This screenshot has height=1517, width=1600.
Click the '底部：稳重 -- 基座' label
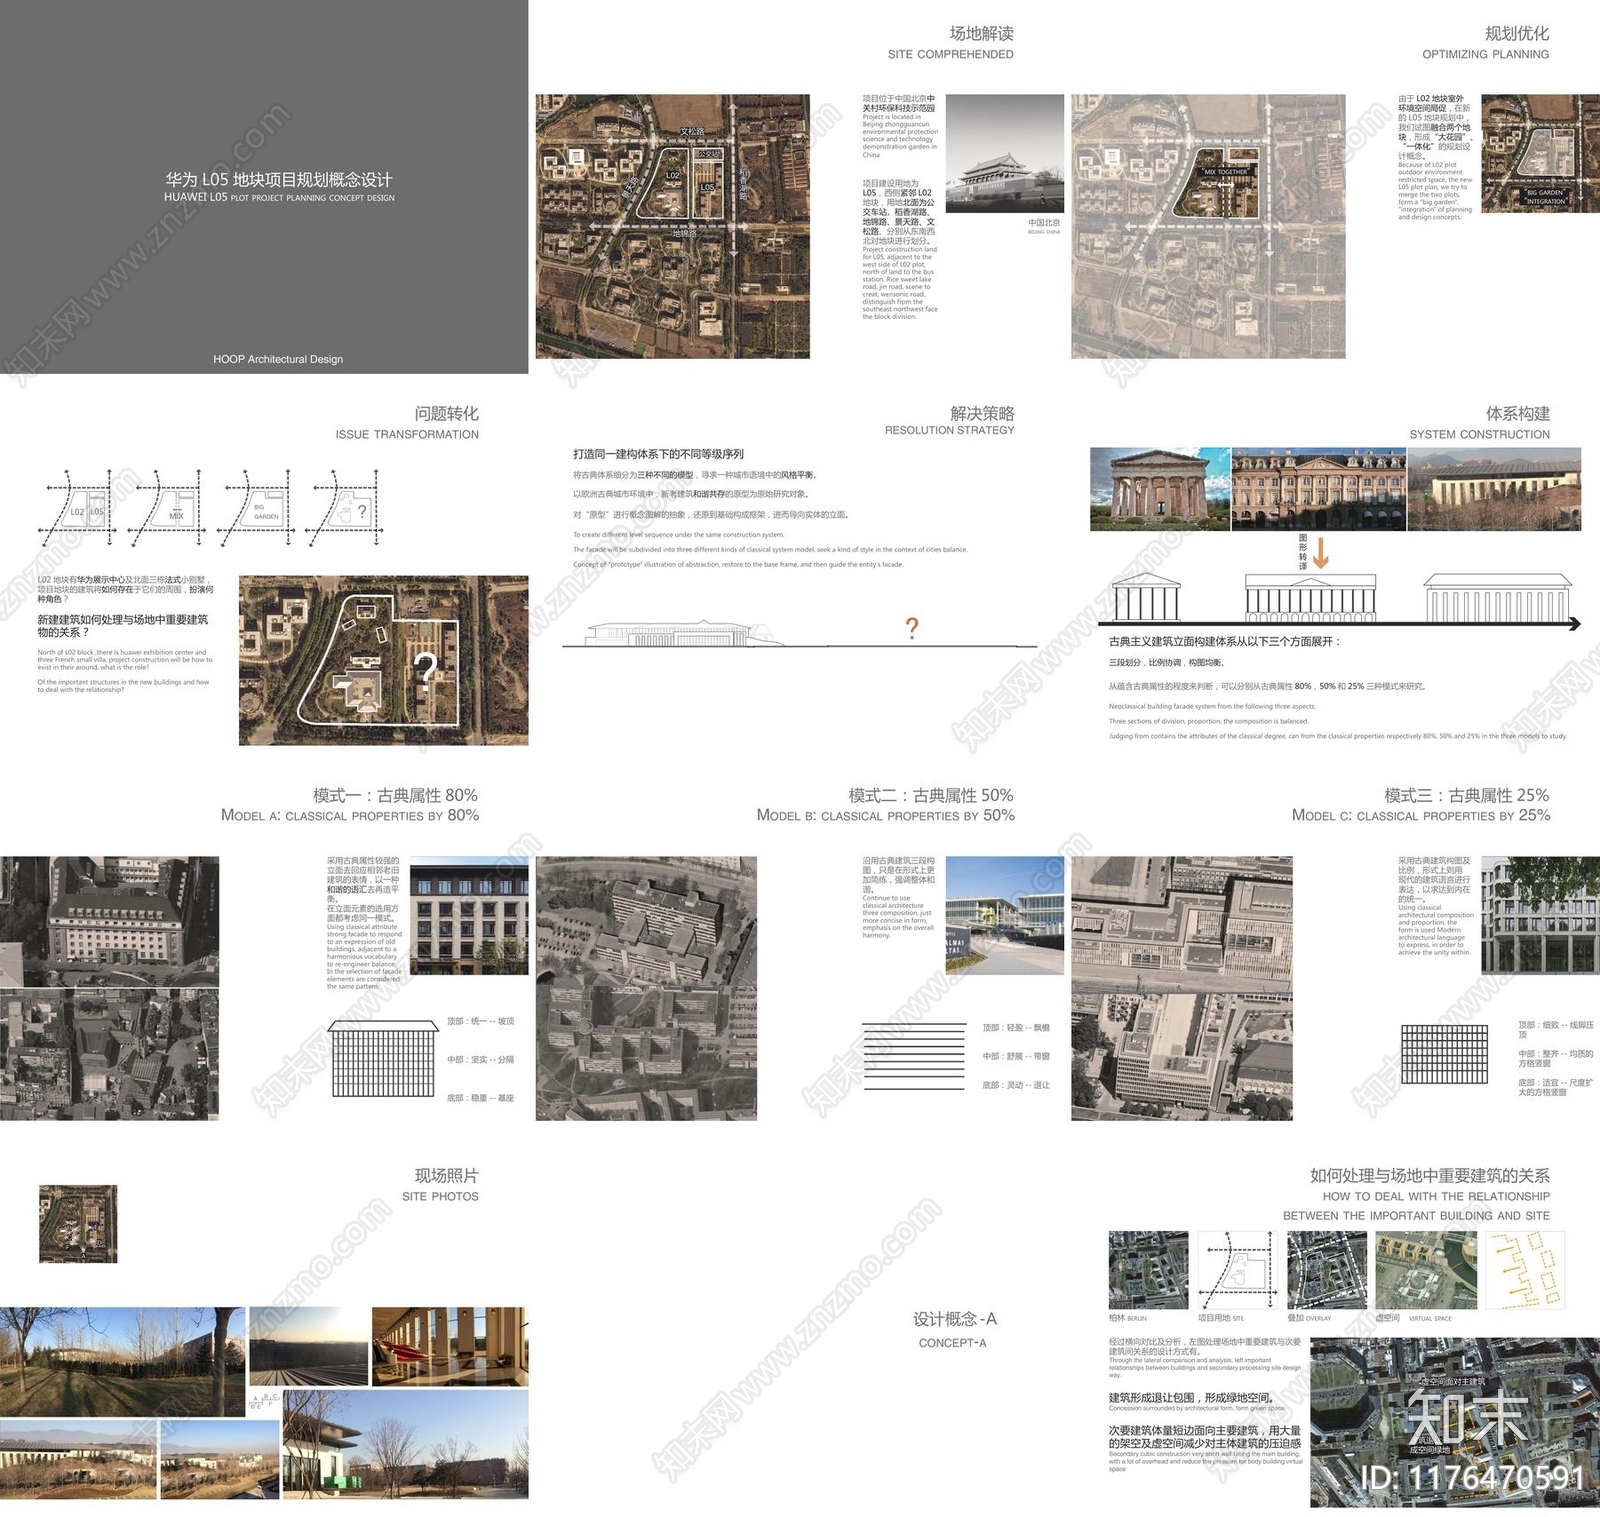tap(480, 1098)
